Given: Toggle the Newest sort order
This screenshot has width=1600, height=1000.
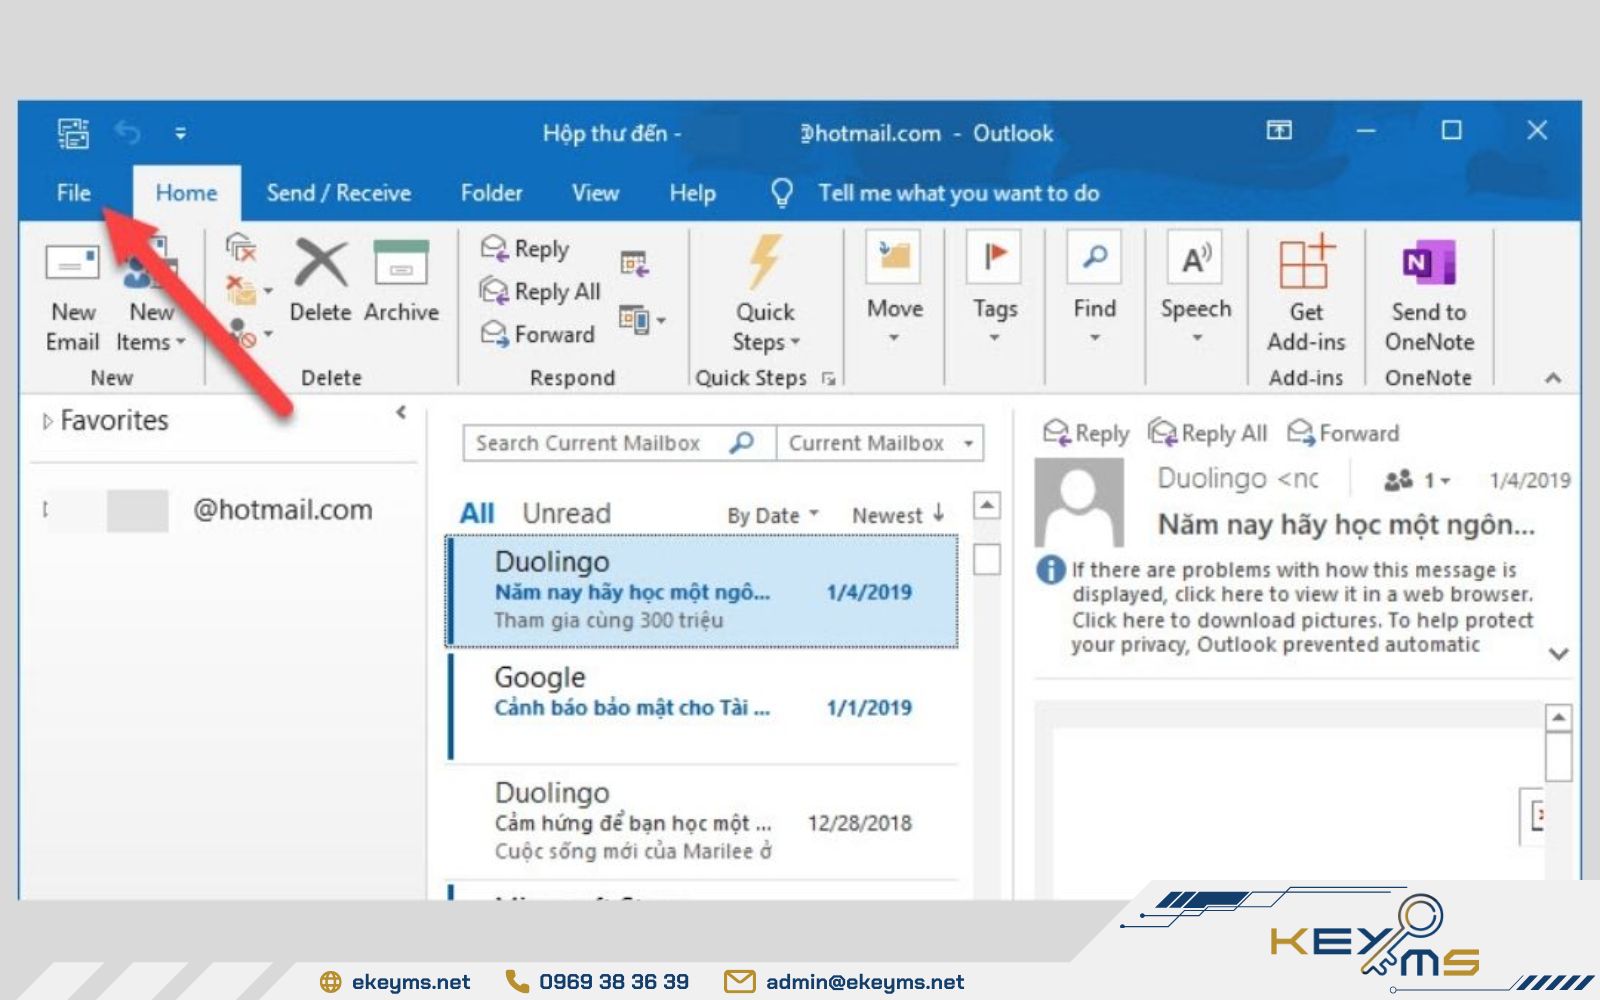Looking at the screenshot, I should [x=897, y=515].
